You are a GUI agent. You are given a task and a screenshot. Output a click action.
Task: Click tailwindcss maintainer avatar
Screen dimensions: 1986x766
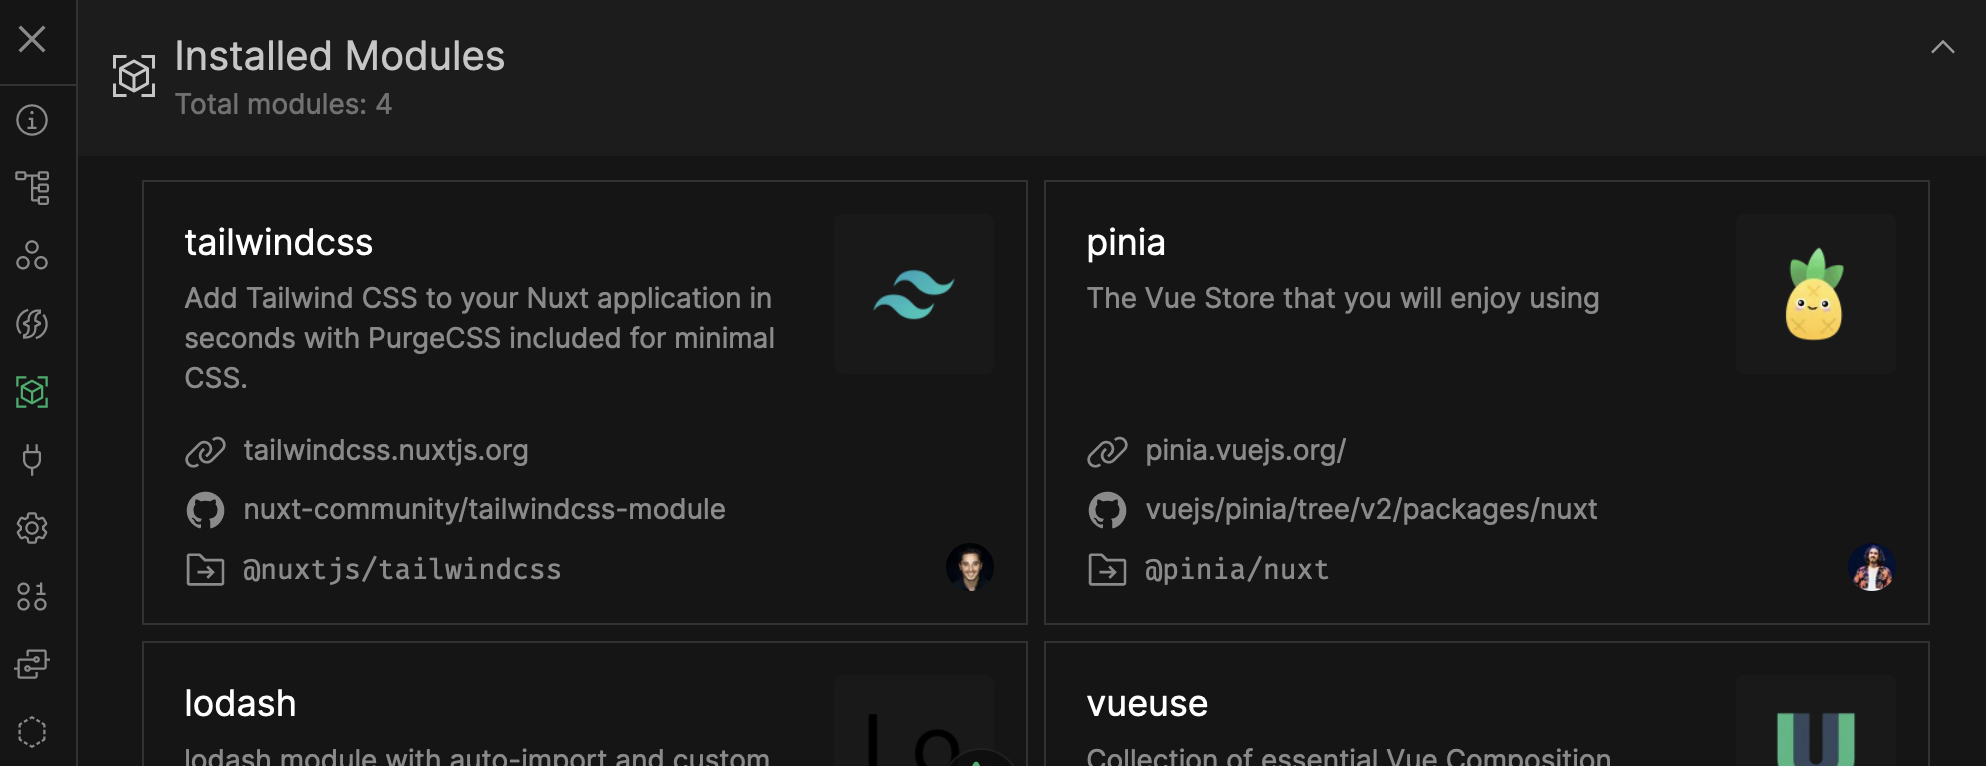click(x=970, y=568)
